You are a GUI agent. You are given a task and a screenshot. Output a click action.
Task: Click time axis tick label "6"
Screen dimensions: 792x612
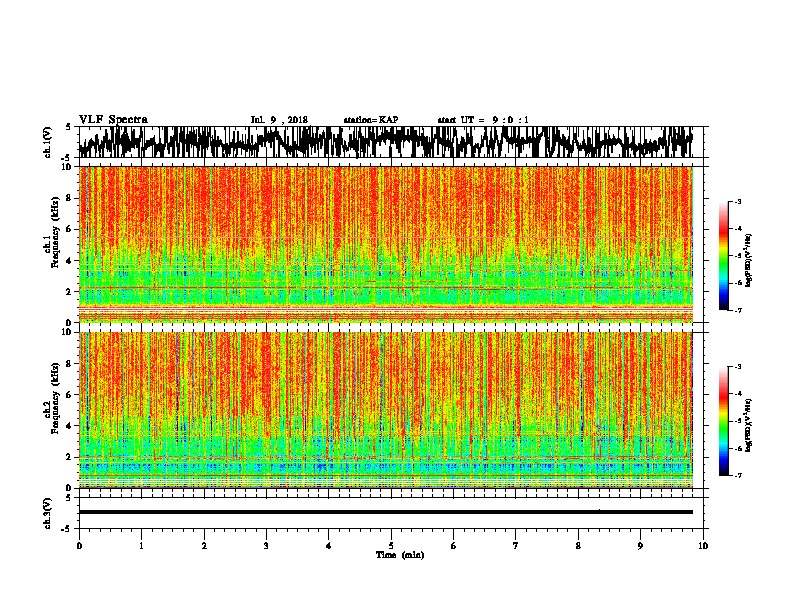[454, 546]
